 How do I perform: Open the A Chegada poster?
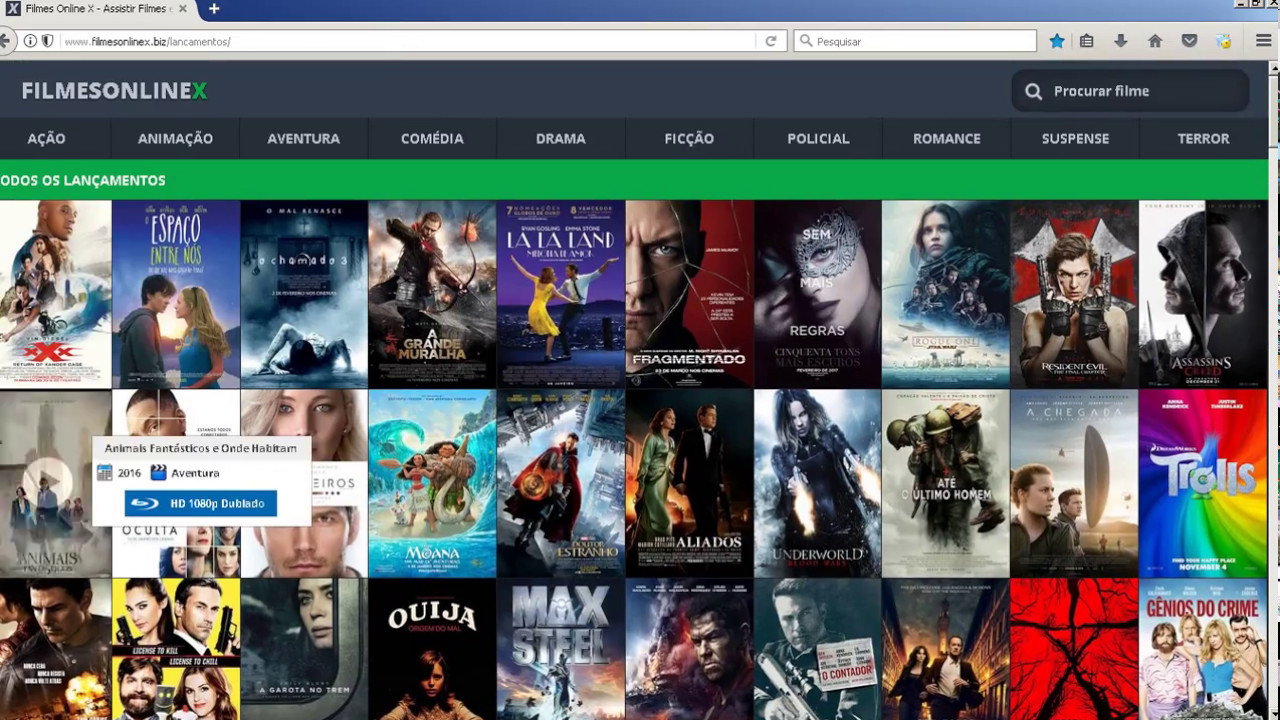(1075, 483)
